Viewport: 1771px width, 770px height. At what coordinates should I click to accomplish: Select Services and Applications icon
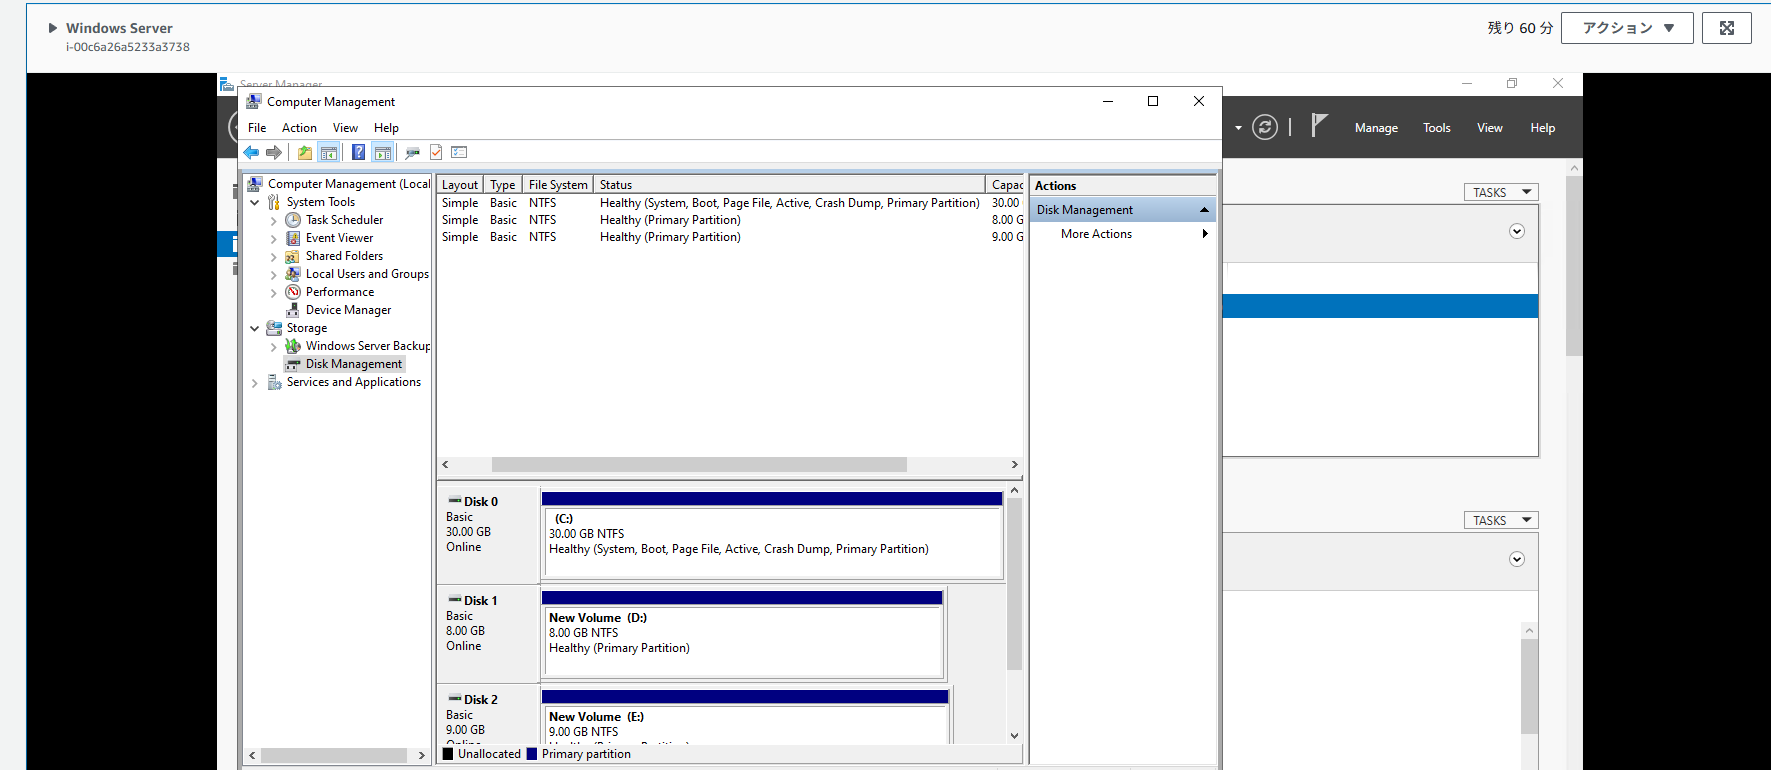274,382
